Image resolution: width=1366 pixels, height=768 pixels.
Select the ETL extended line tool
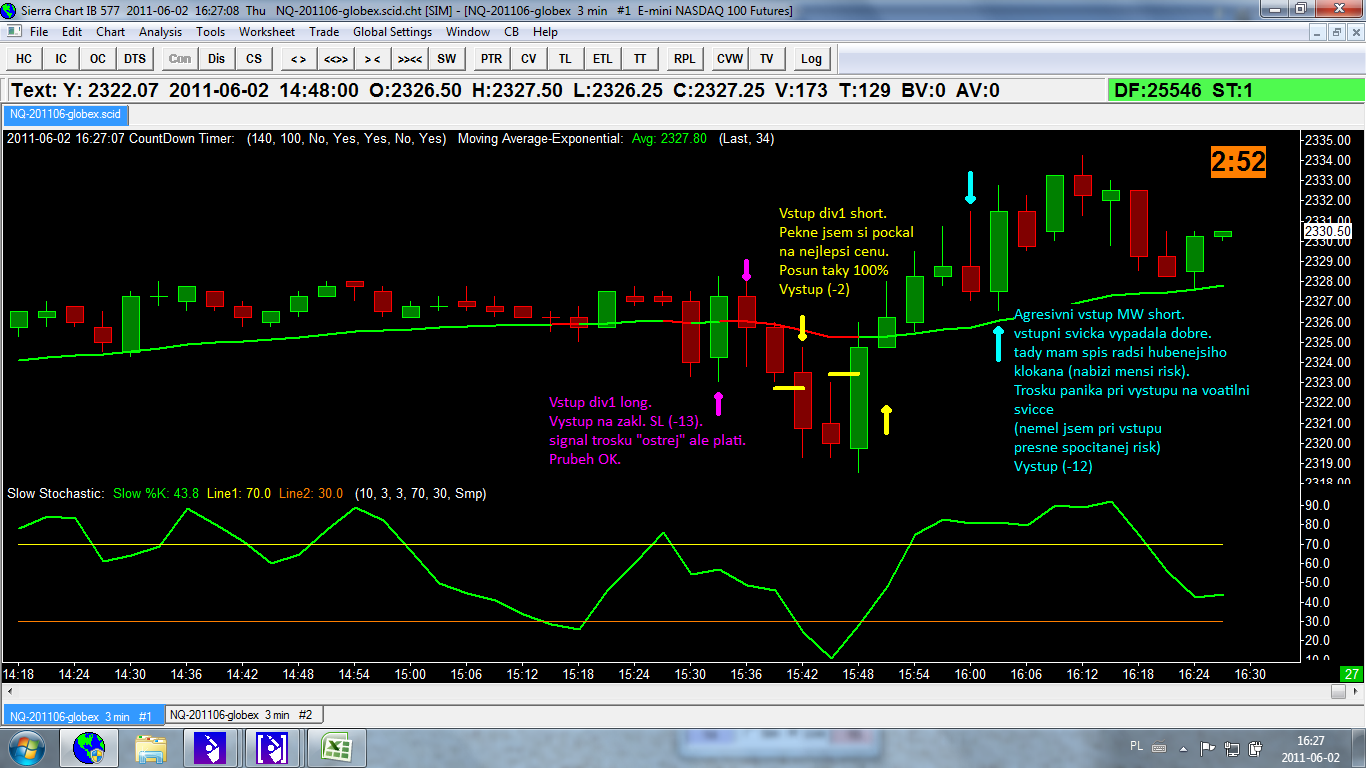[x=602, y=59]
